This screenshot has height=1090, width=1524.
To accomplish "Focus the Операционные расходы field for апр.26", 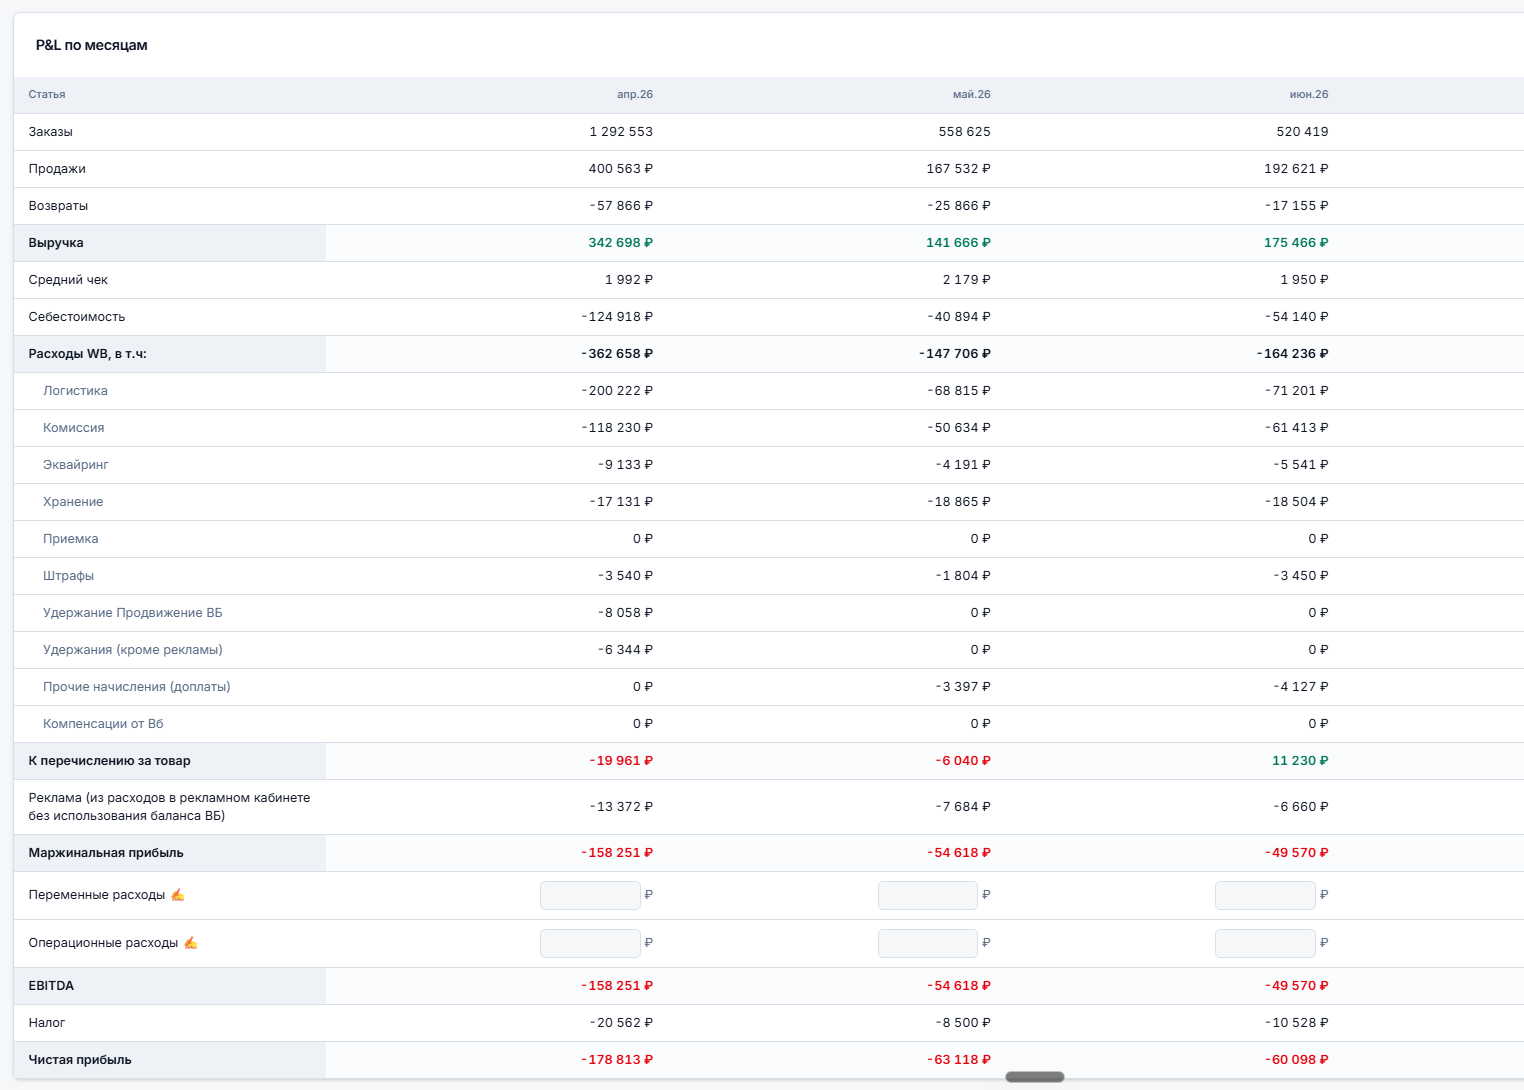I will [590, 943].
